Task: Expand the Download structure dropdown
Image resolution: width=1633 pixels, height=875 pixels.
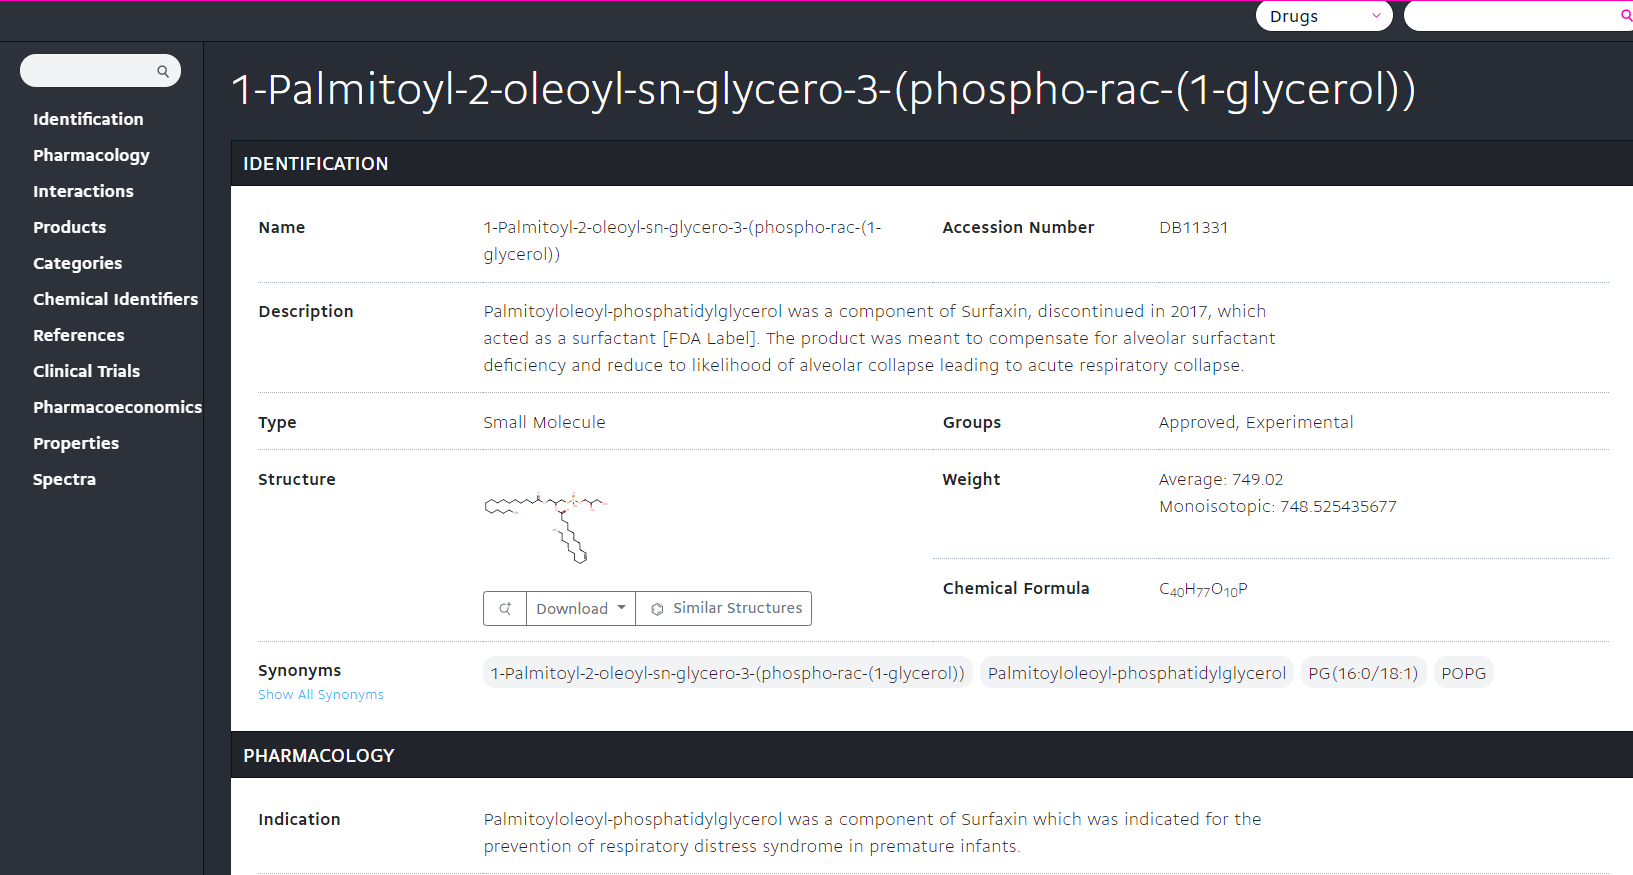Action: click(581, 608)
